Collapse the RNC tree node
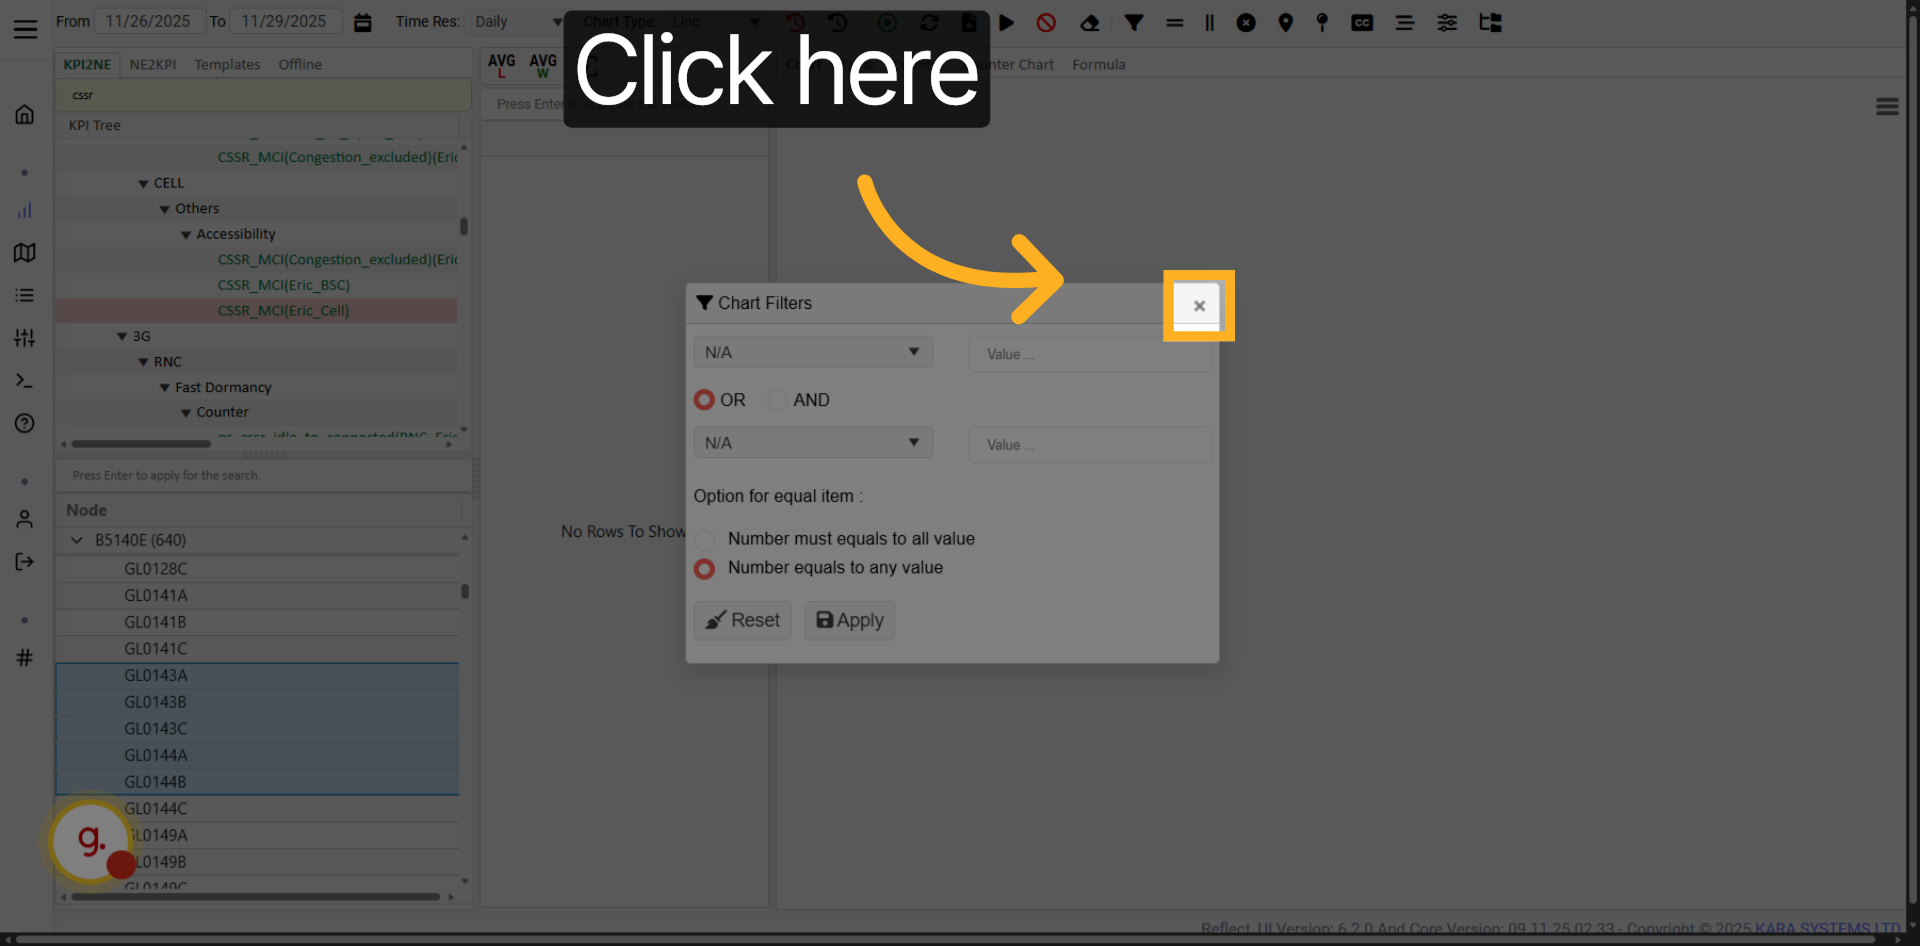 pyautogui.click(x=143, y=362)
